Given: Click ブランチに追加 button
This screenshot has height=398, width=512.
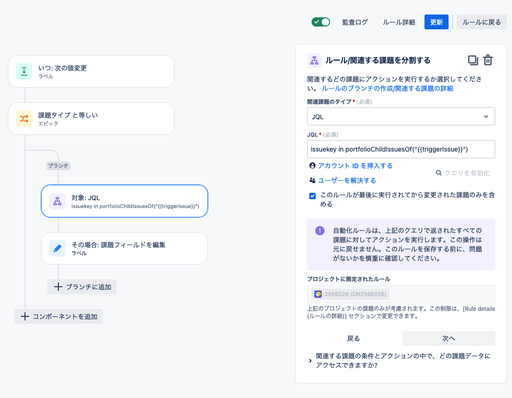Looking at the screenshot, I should tap(82, 287).
